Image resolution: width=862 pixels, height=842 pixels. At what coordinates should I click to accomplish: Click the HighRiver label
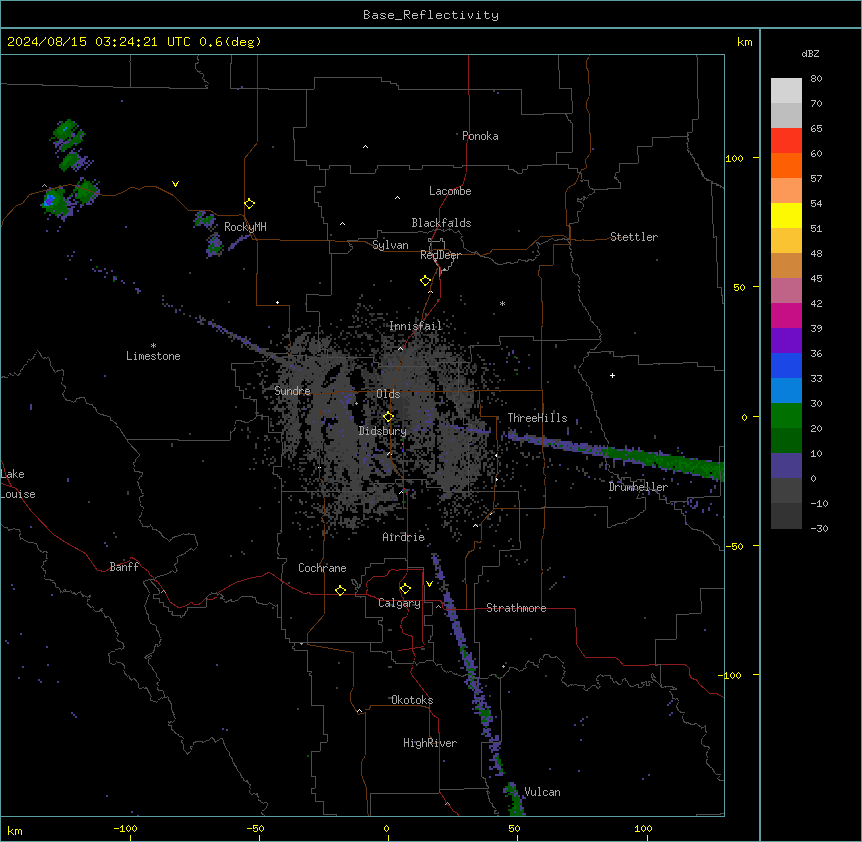[x=430, y=743]
